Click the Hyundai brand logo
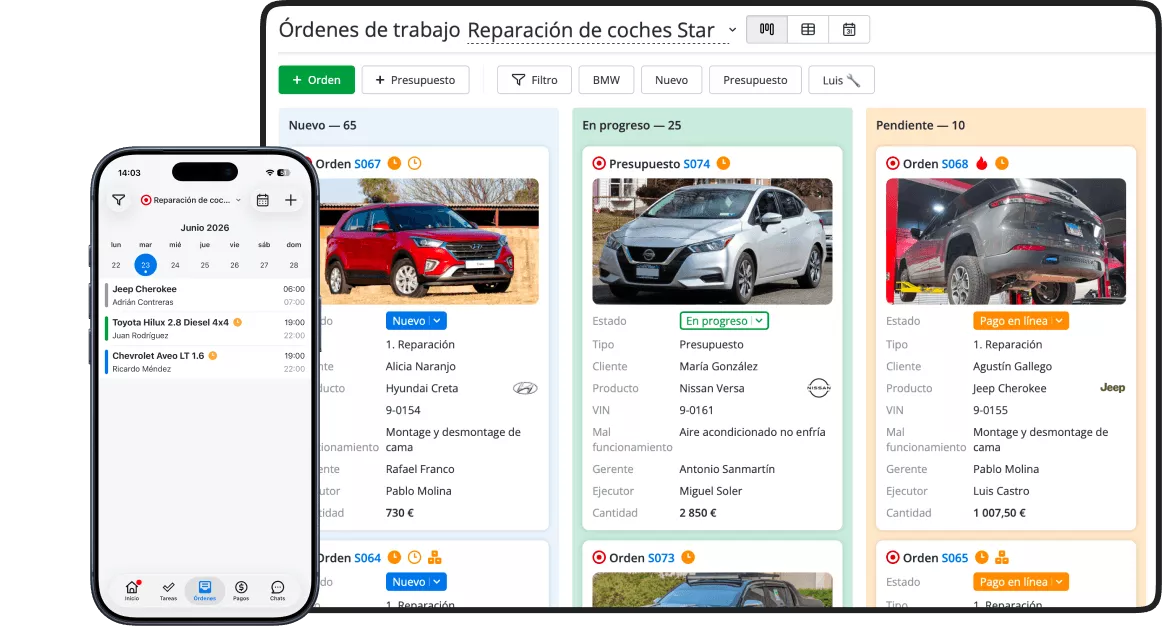The width and height of the screenshot is (1162, 632). (525, 388)
